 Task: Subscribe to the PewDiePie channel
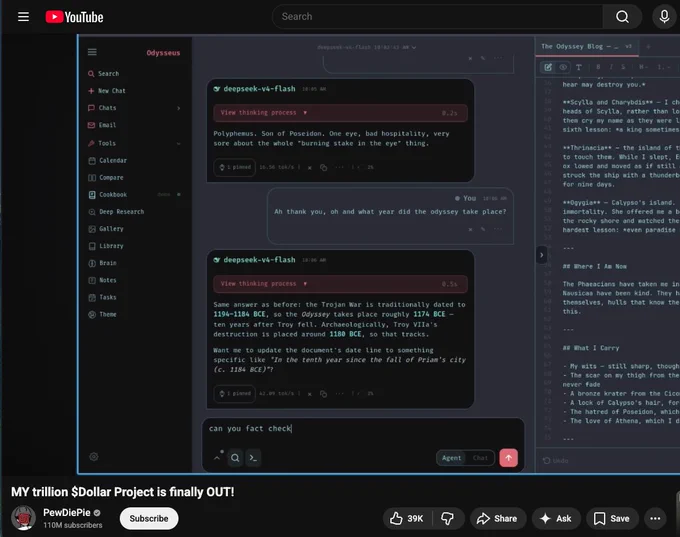tap(149, 518)
